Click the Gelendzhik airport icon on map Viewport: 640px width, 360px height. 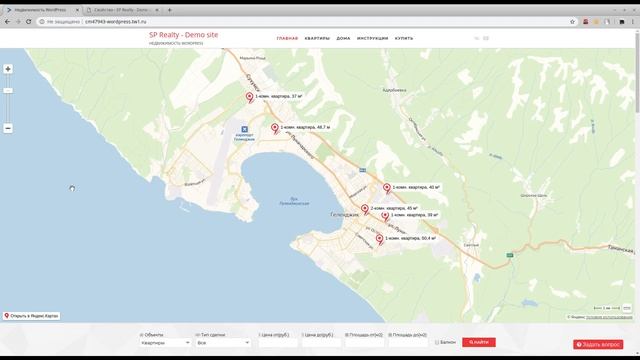click(244, 129)
